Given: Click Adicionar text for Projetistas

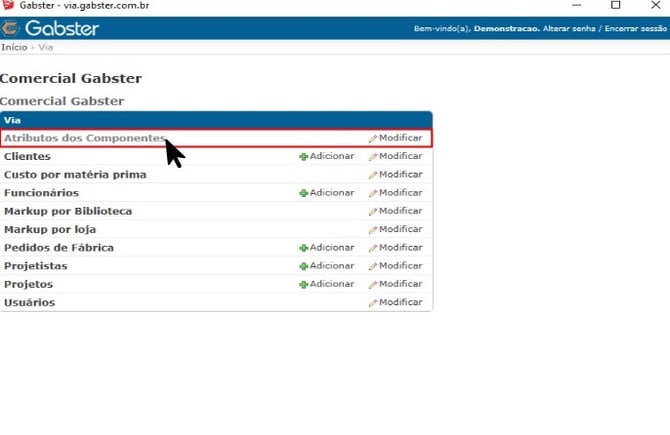Looking at the screenshot, I should (332, 266).
